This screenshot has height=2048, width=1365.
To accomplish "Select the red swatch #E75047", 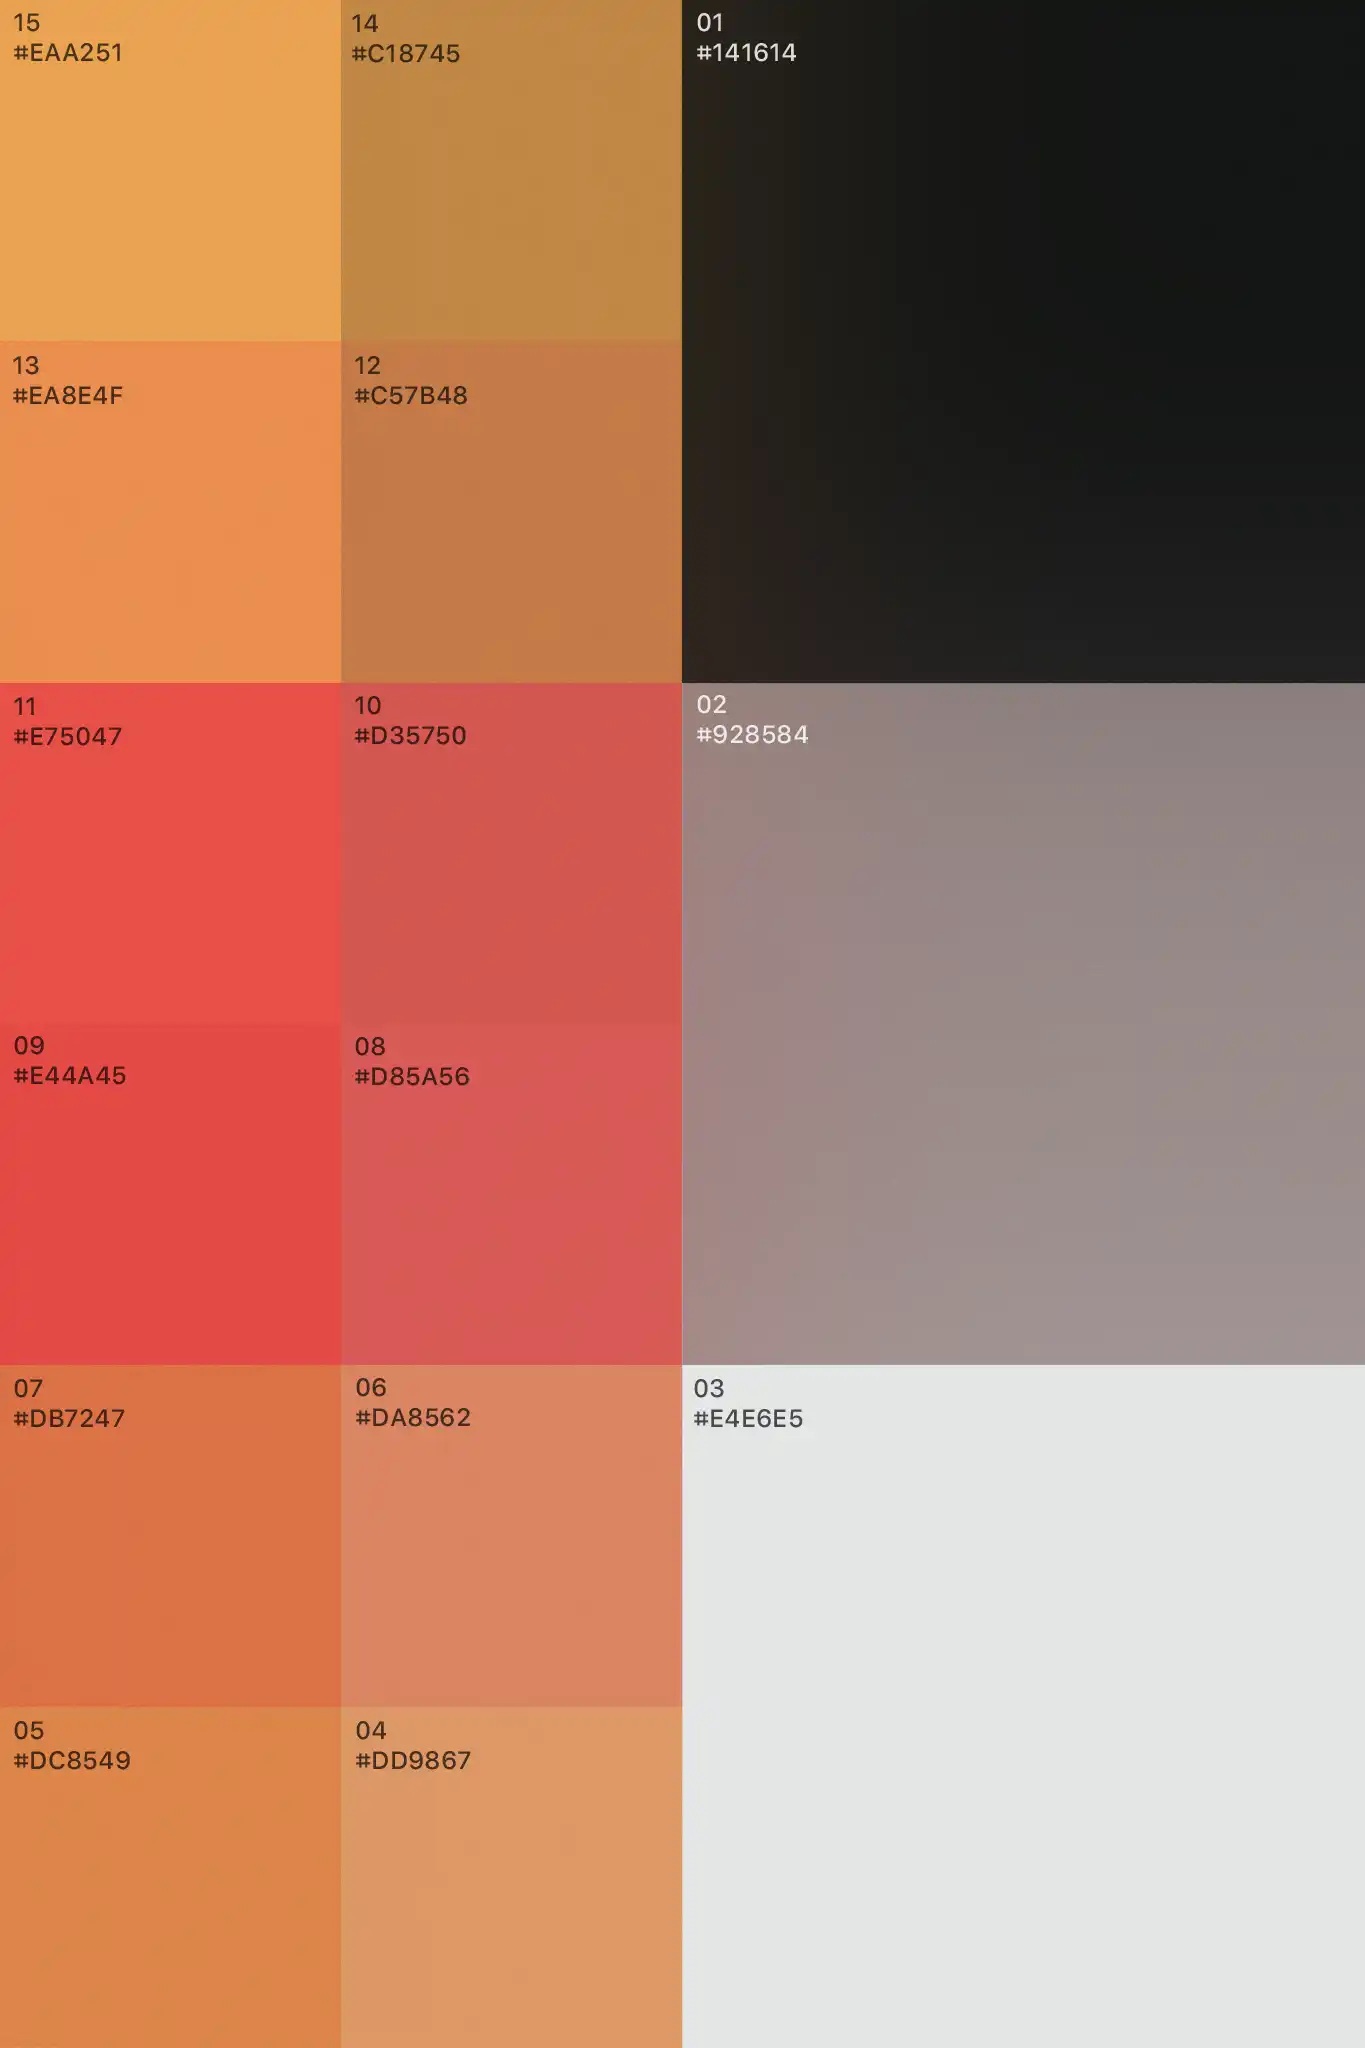I will pyautogui.click(x=170, y=853).
